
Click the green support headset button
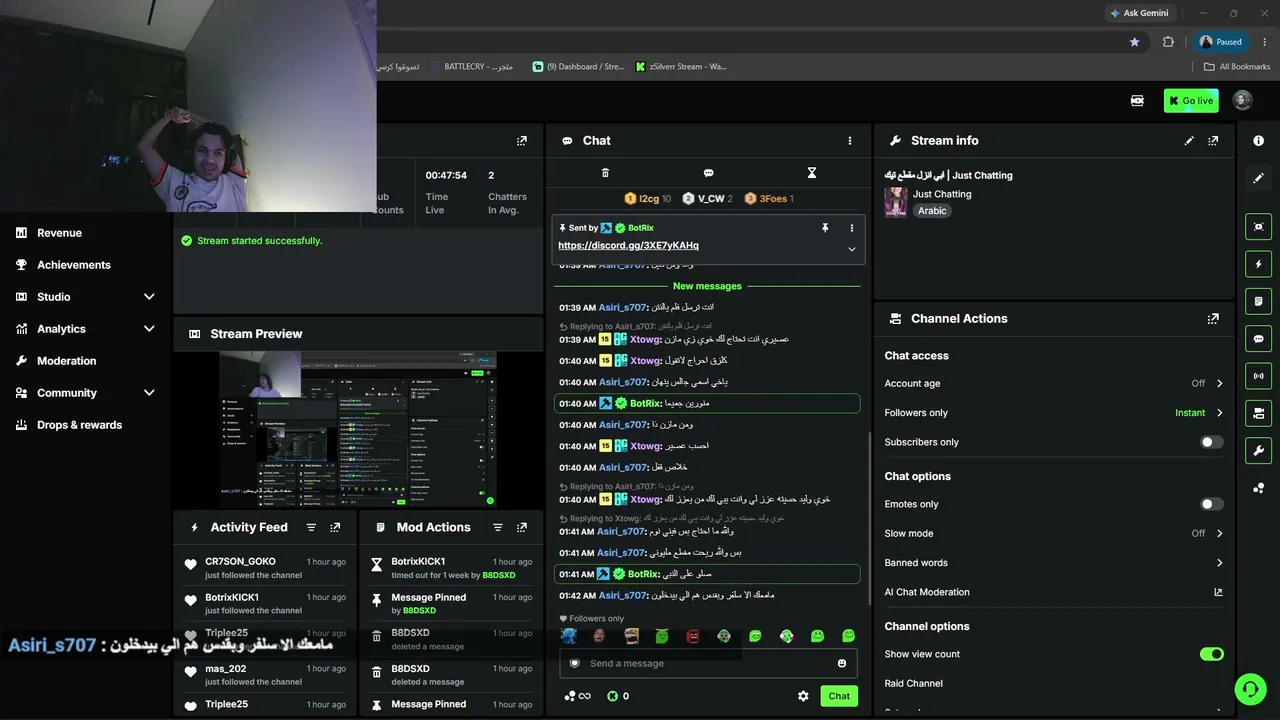click(1249, 688)
